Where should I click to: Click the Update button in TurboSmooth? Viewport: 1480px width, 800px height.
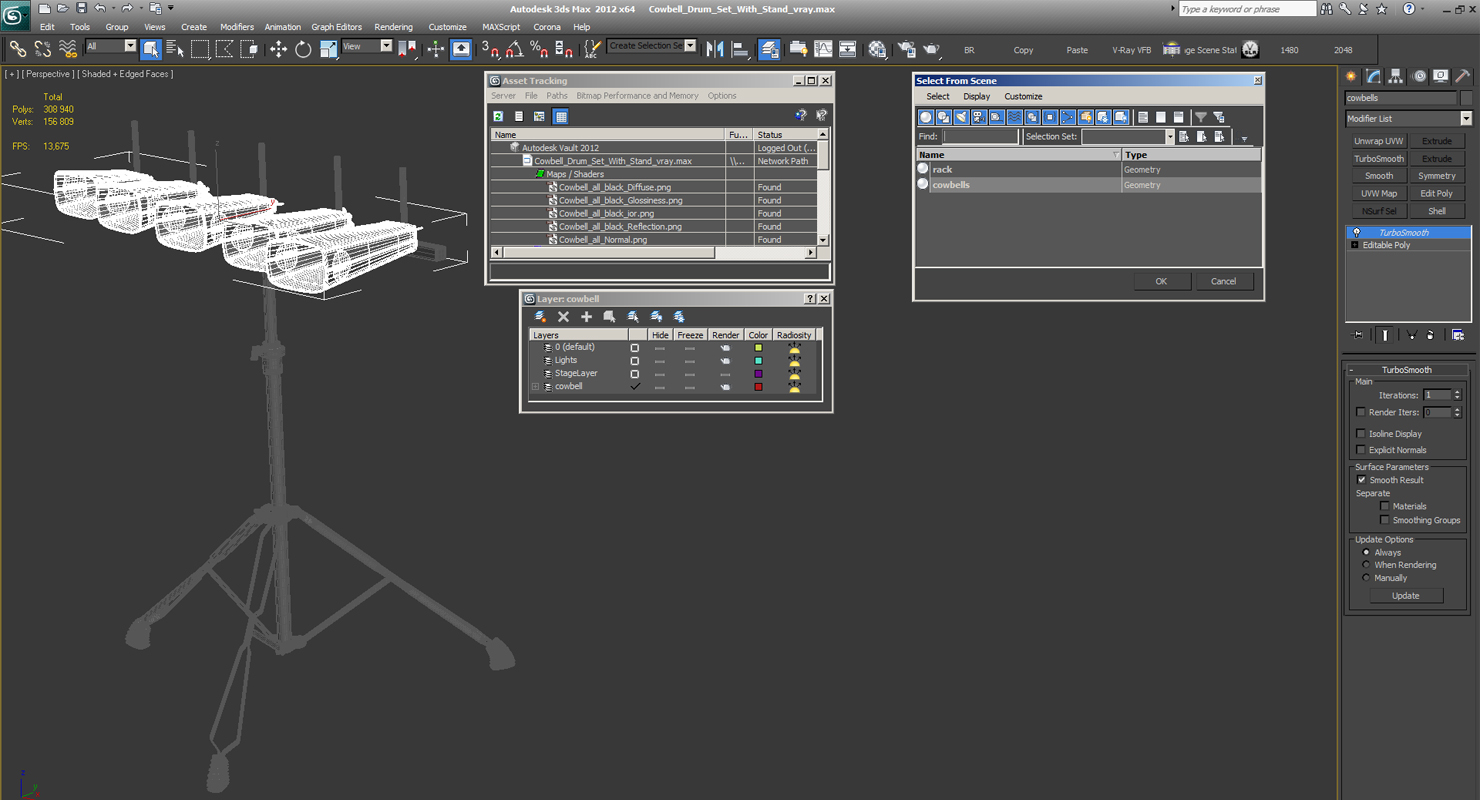point(1406,595)
